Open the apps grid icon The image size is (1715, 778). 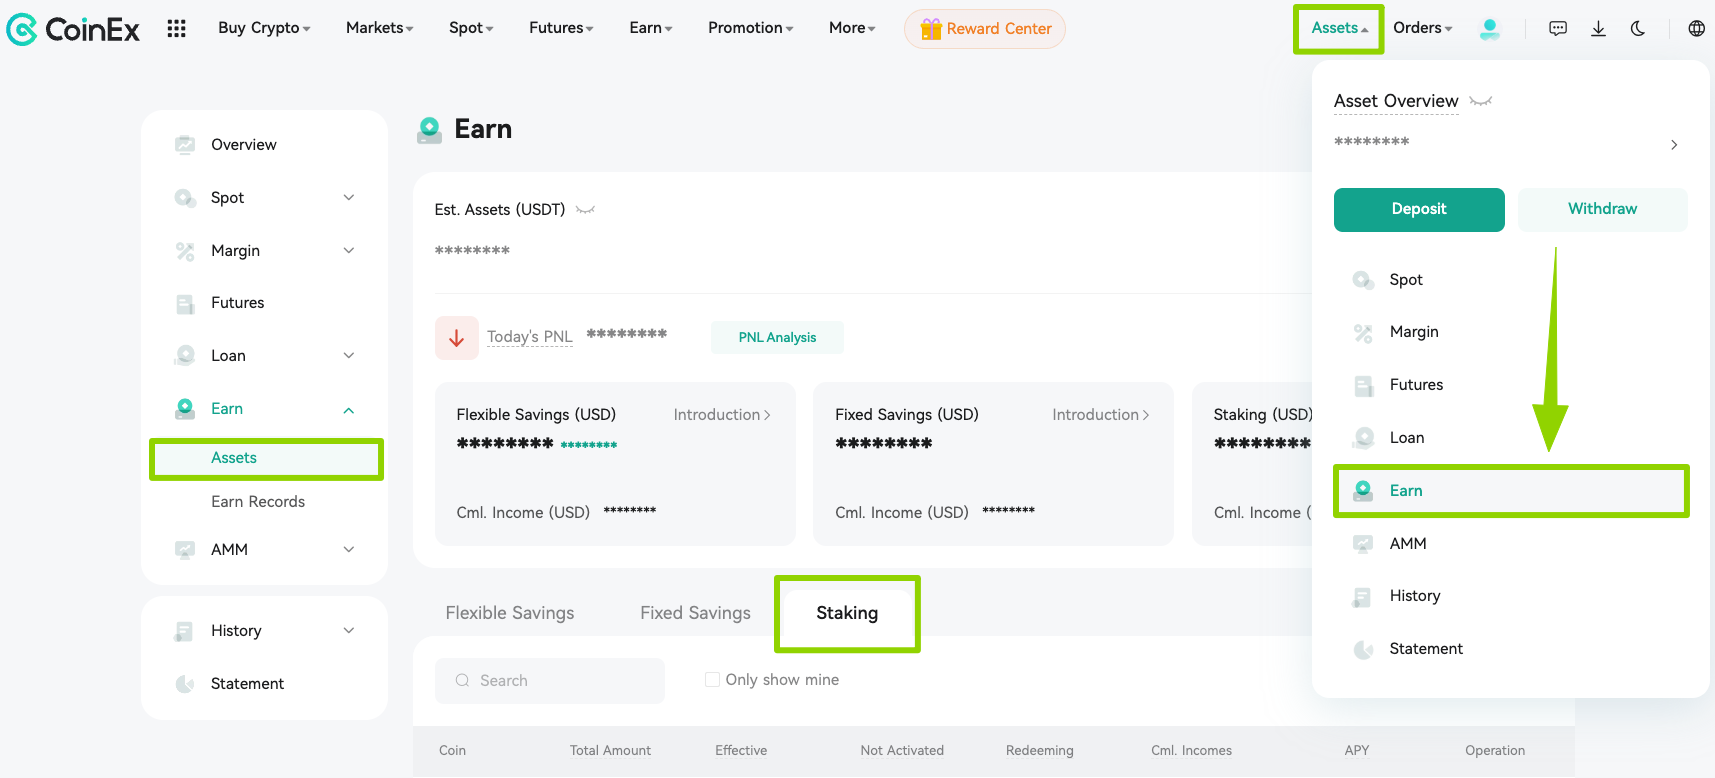pyautogui.click(x=177, y=28)
